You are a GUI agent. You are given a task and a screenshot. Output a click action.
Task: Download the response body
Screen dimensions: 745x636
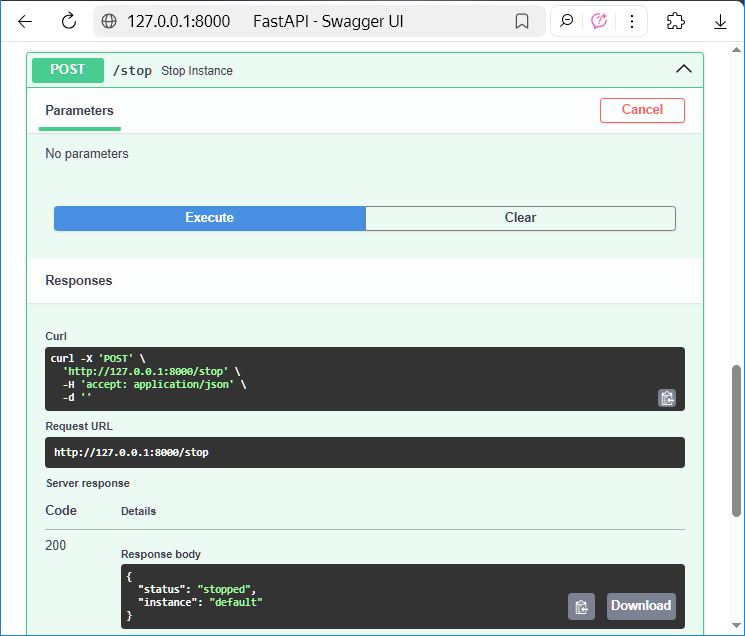point(641,606)
